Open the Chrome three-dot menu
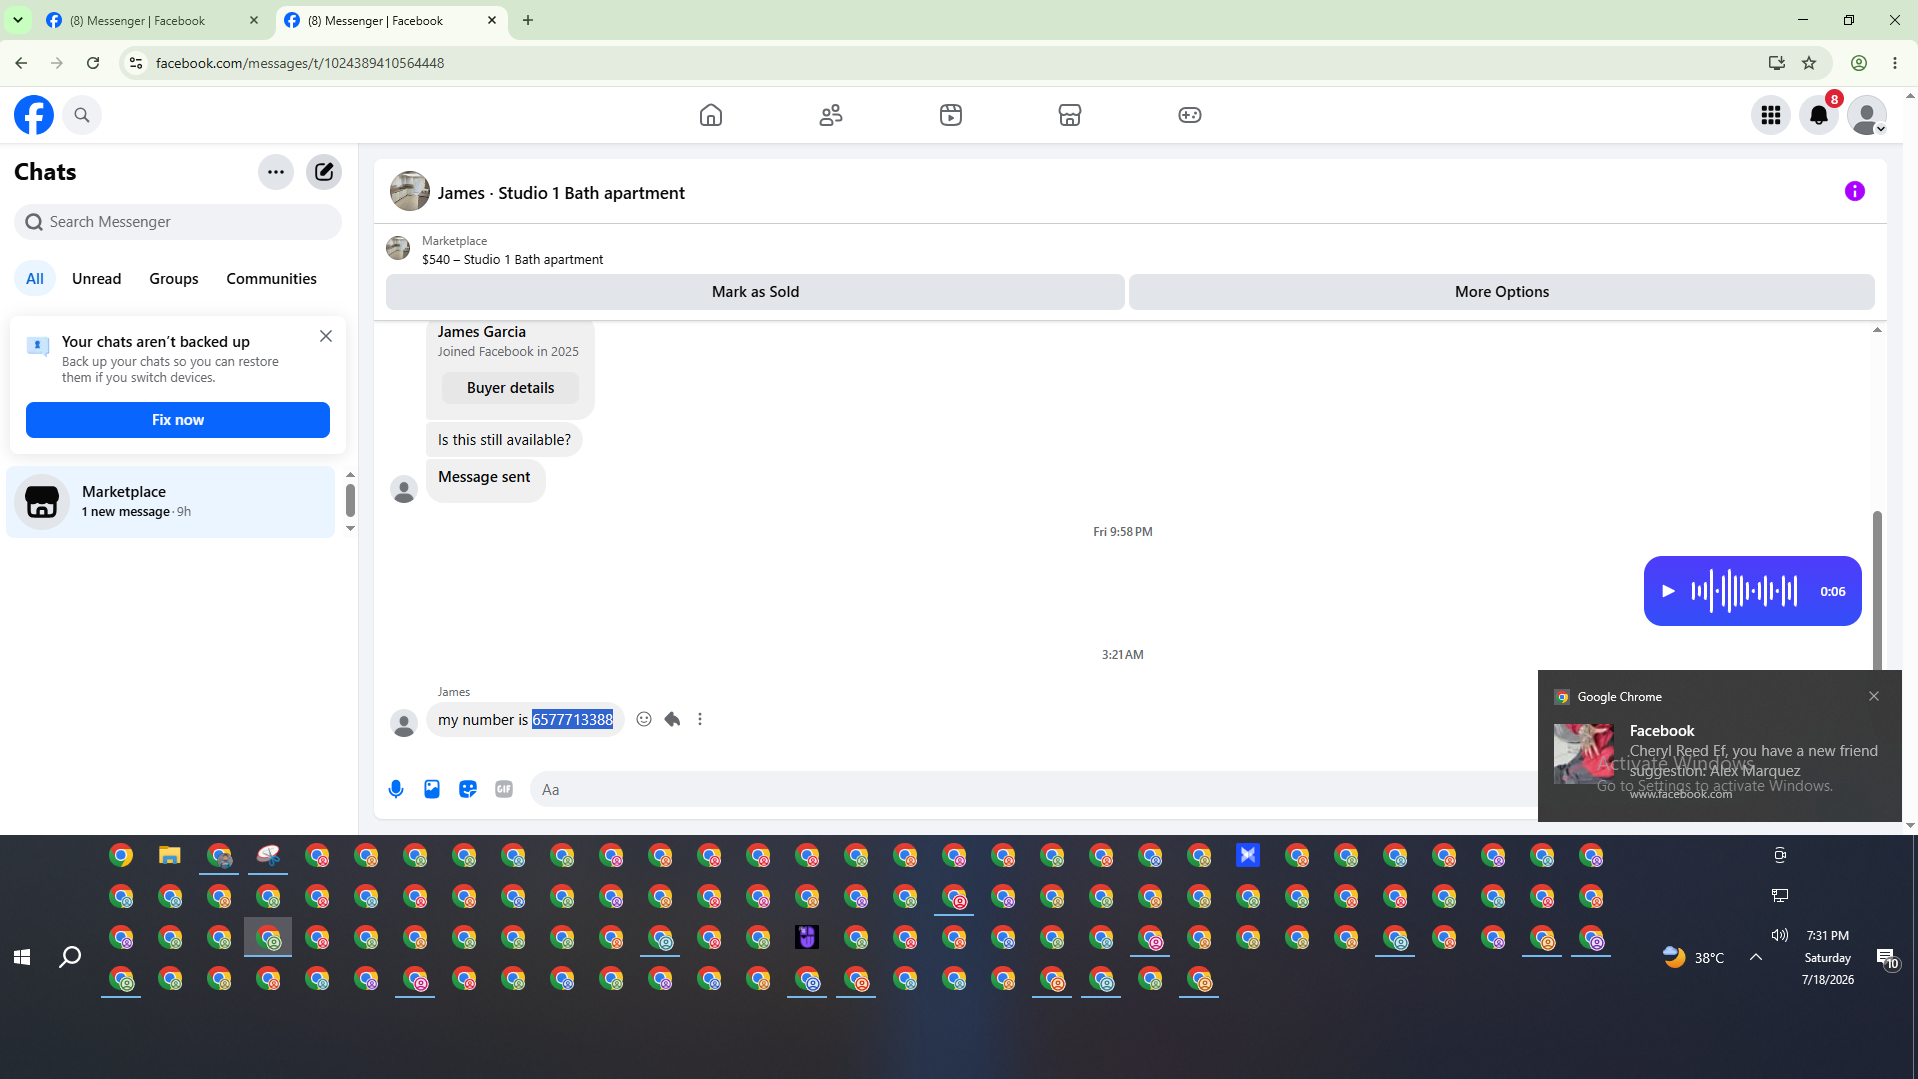The image size is (1918, 1079). click(x=1895, y=63)
